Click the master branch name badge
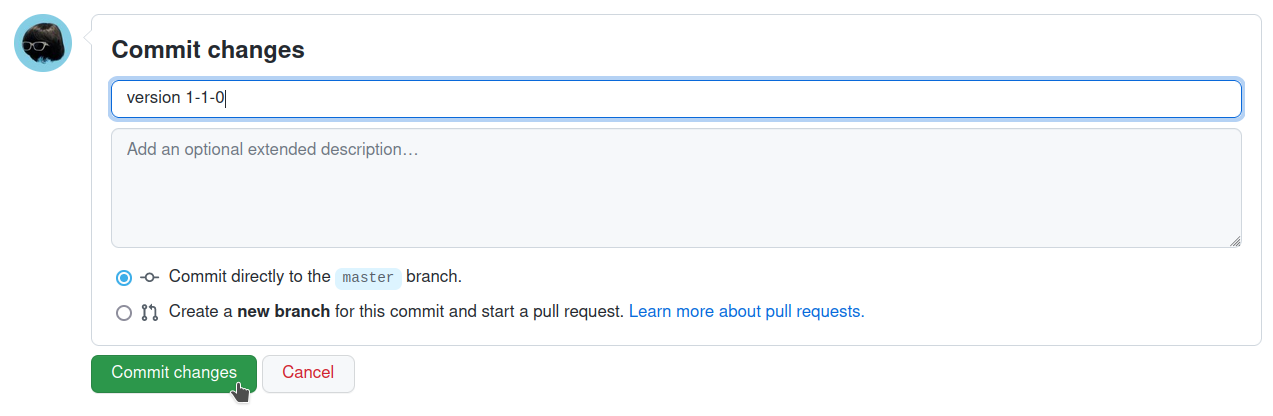1273x416 pixels. tap(368, 277)
